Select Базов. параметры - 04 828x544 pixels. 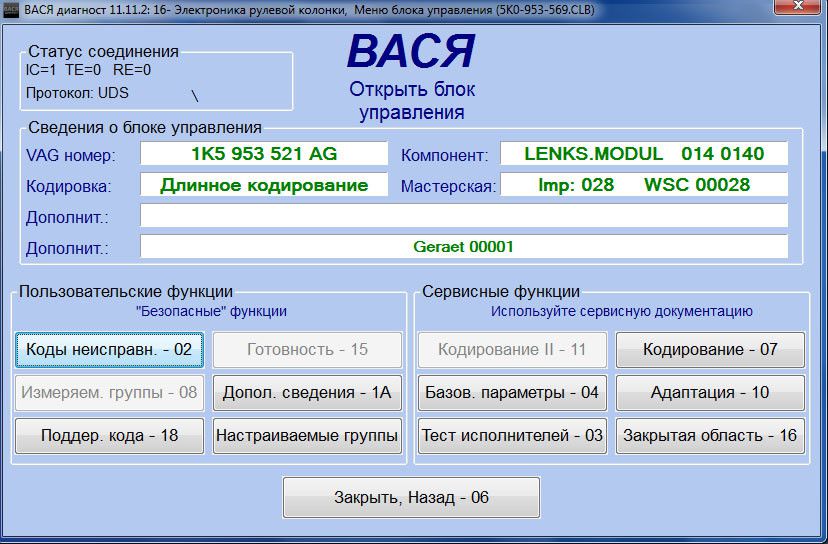(512, 393)
